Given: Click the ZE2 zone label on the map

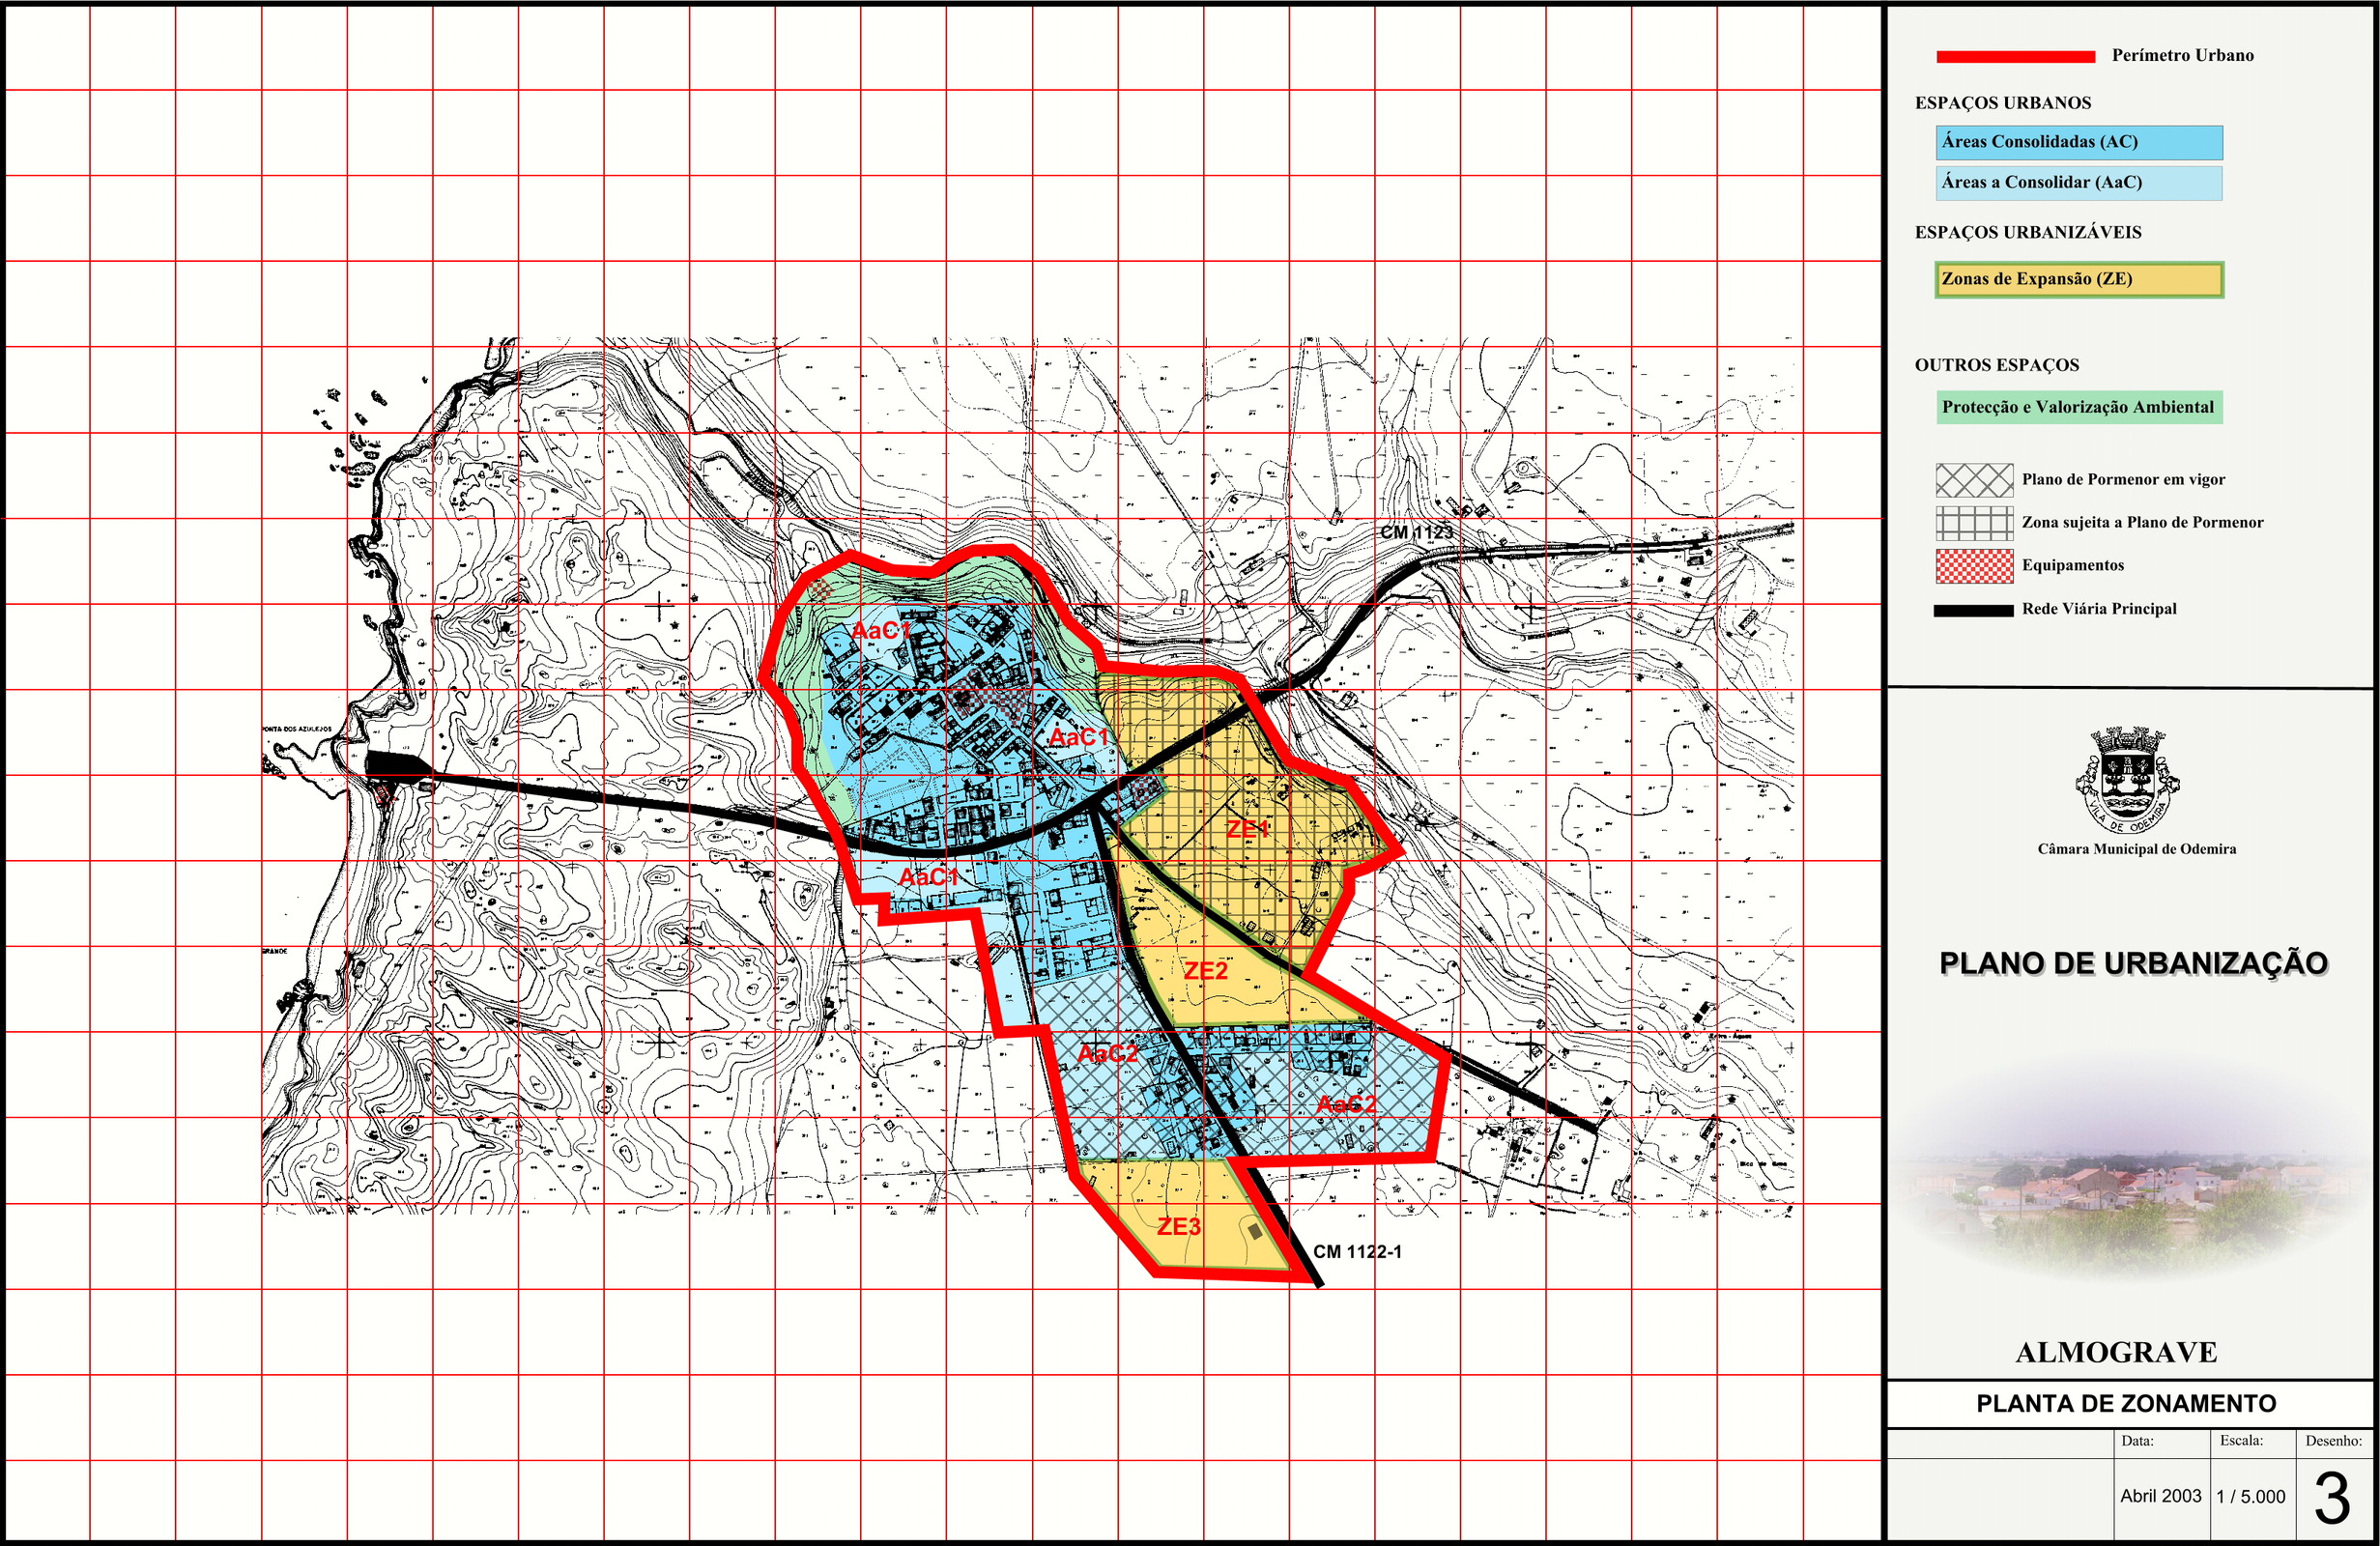Looking at the screenshot, I should coord(1205,971).
